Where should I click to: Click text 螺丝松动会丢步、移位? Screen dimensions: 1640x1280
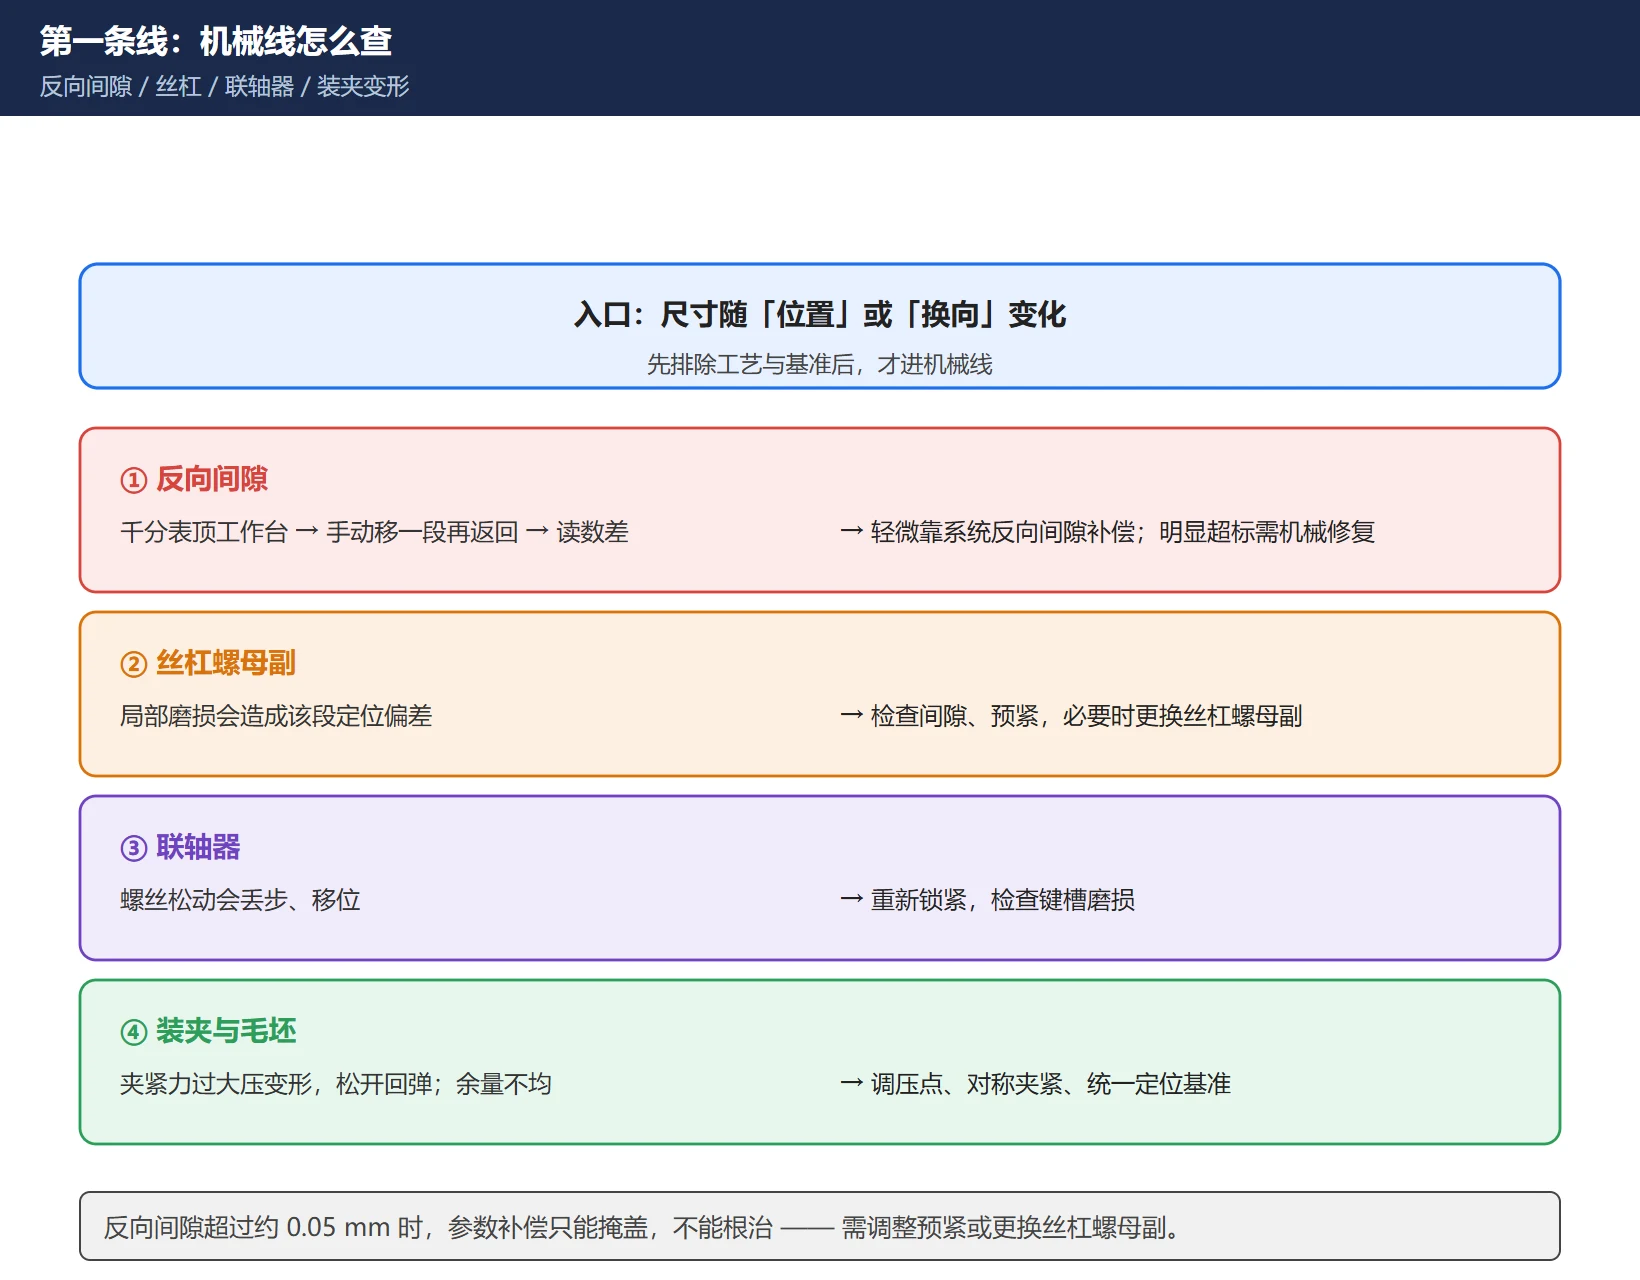240,900
